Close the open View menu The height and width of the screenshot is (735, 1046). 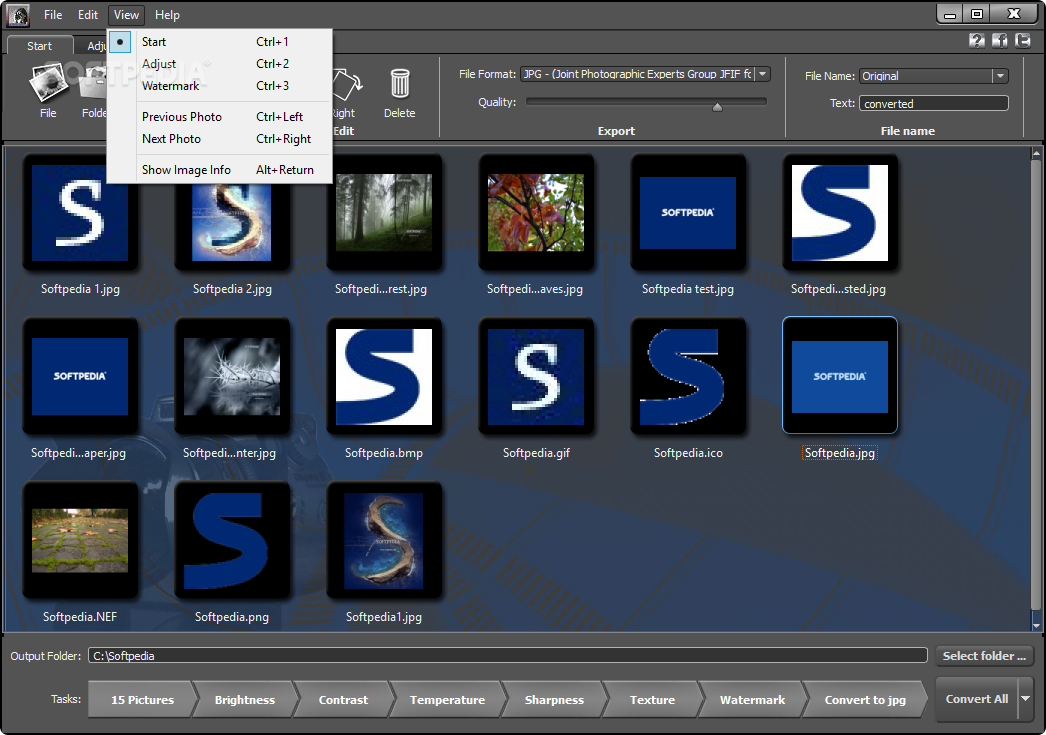tap(126, 15)
